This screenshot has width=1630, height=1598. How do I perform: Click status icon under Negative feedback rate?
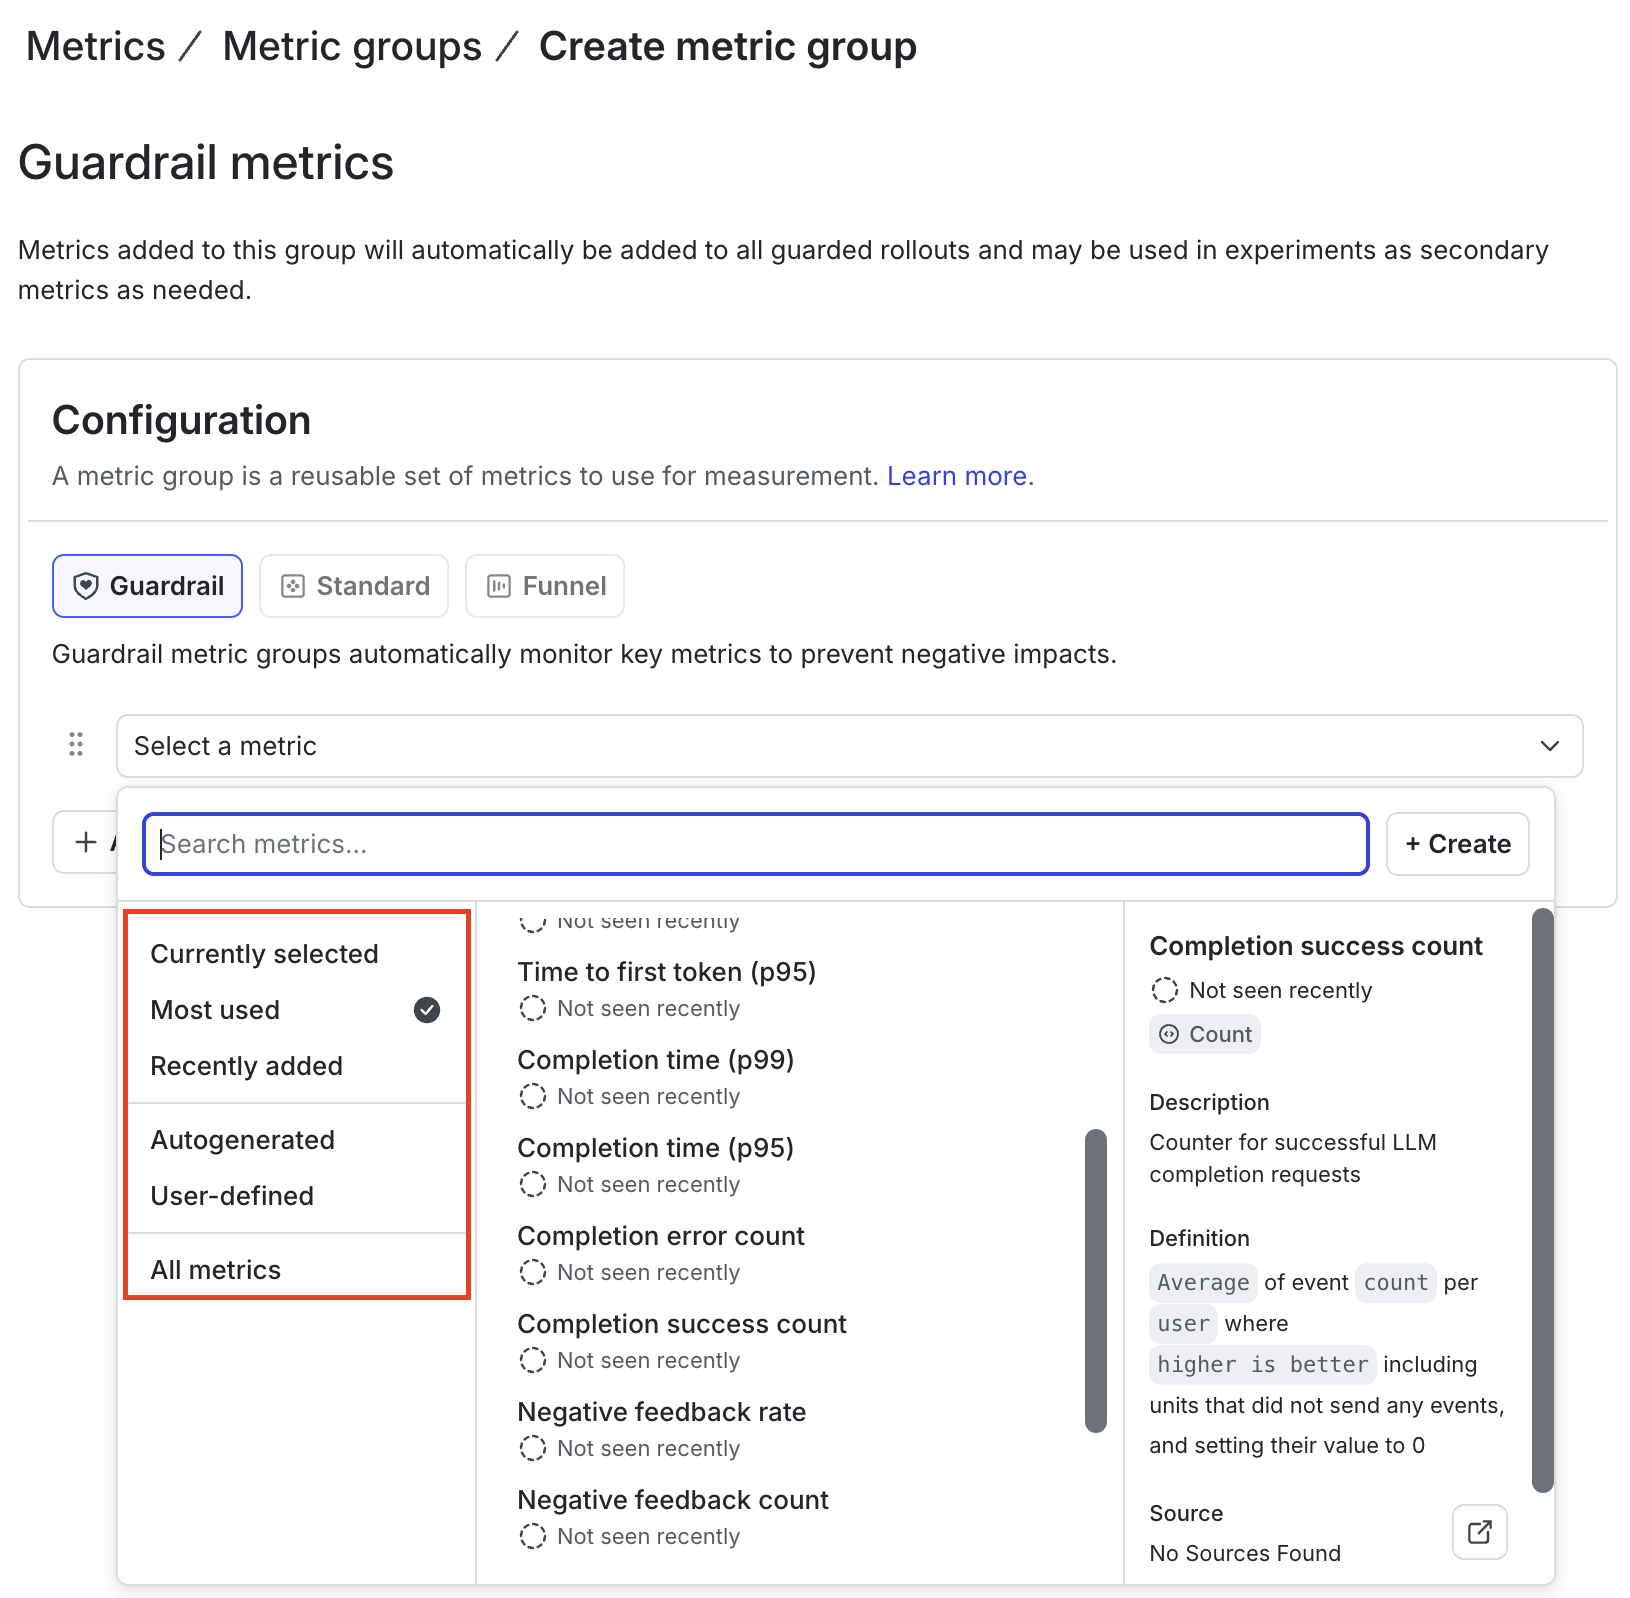coord(533,1448)
